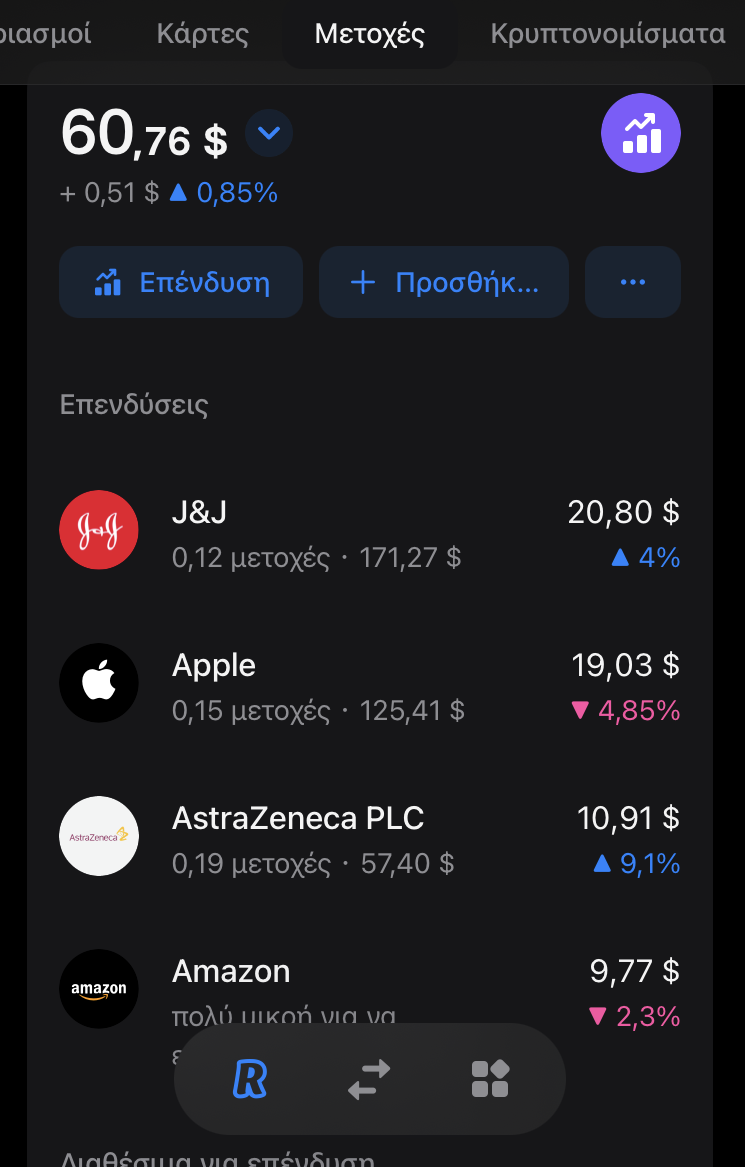
Task: Tap the purple stock analytics chart icon
Action: [640, 134]
